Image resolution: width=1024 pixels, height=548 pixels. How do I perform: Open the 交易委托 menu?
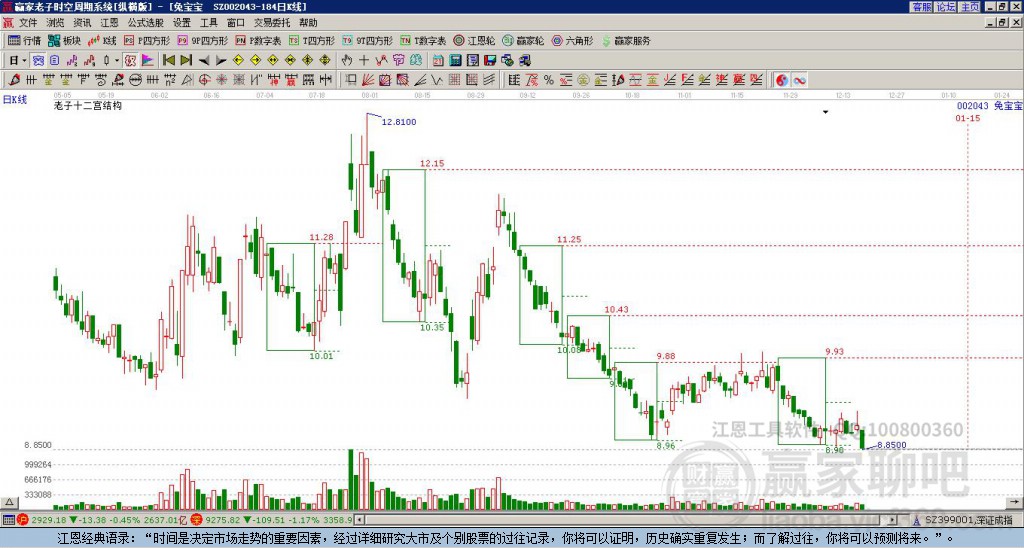click(x=272, y=23)
